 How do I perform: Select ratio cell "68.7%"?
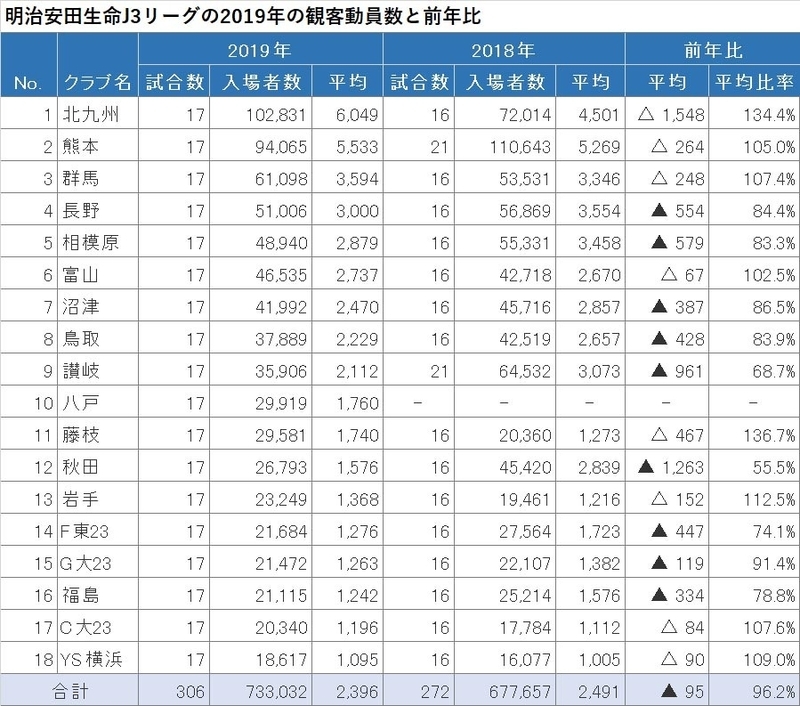click(774, 371)
